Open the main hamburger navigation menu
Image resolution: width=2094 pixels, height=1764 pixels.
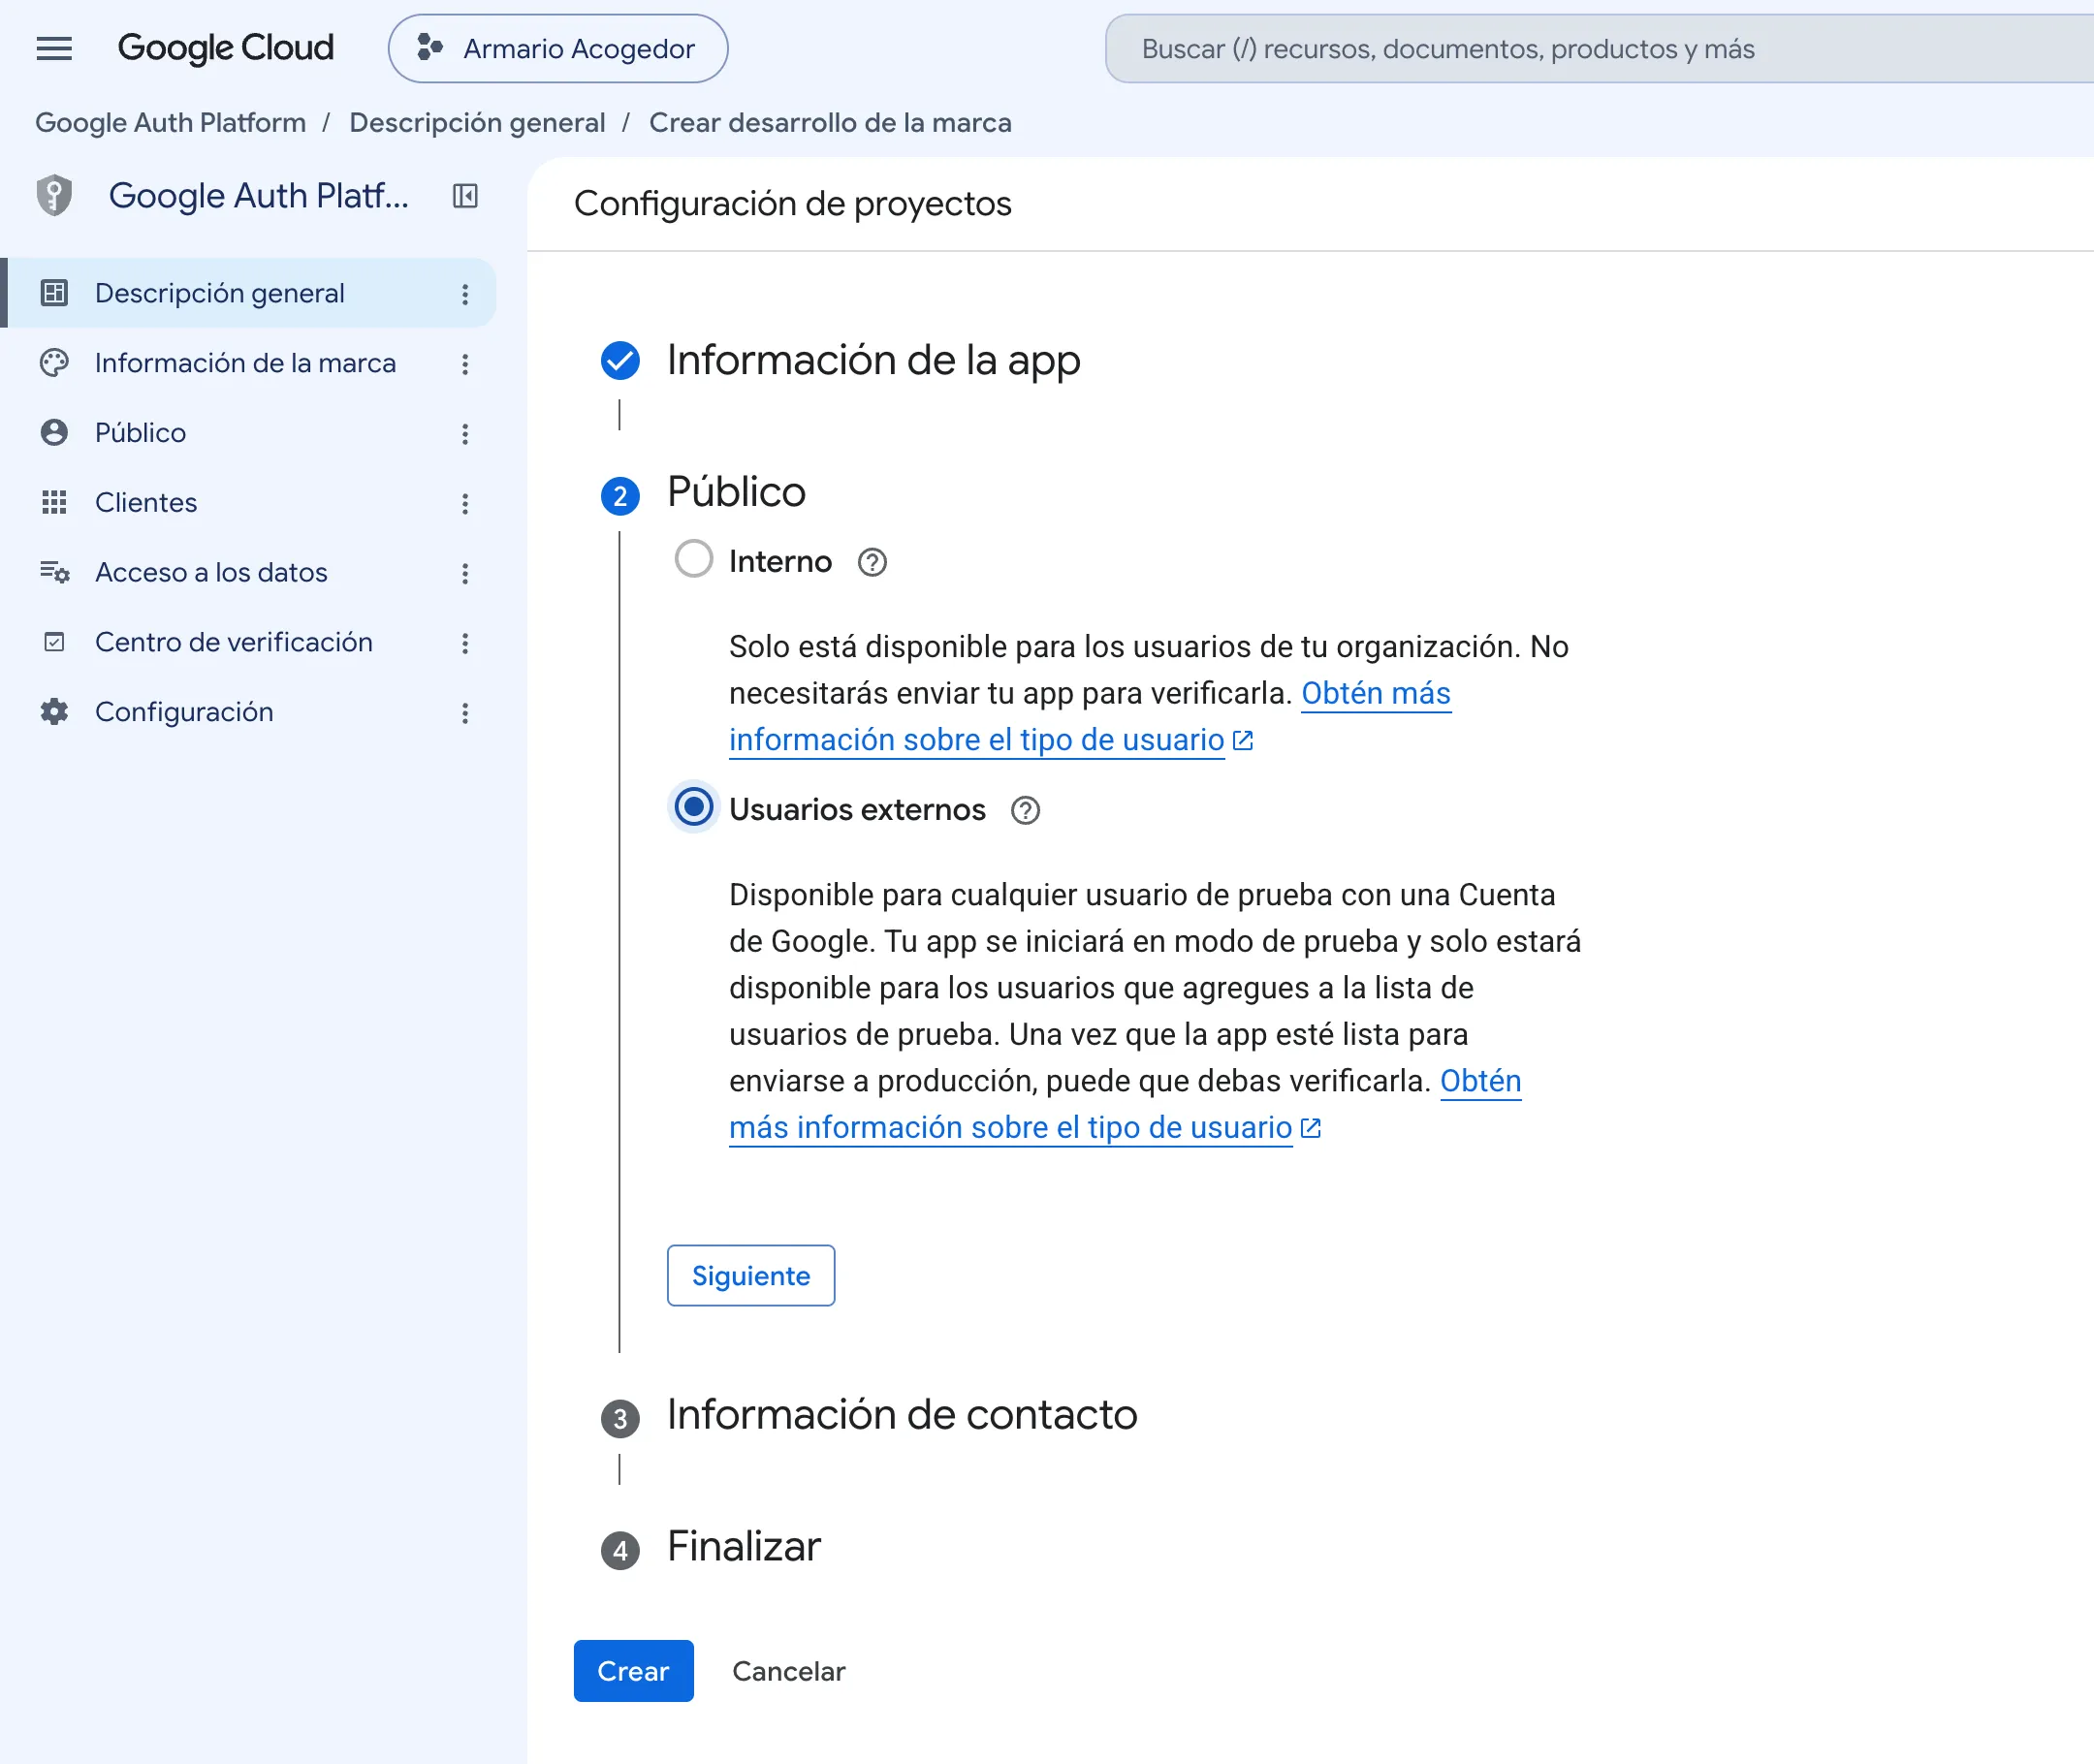pos(54,48)
